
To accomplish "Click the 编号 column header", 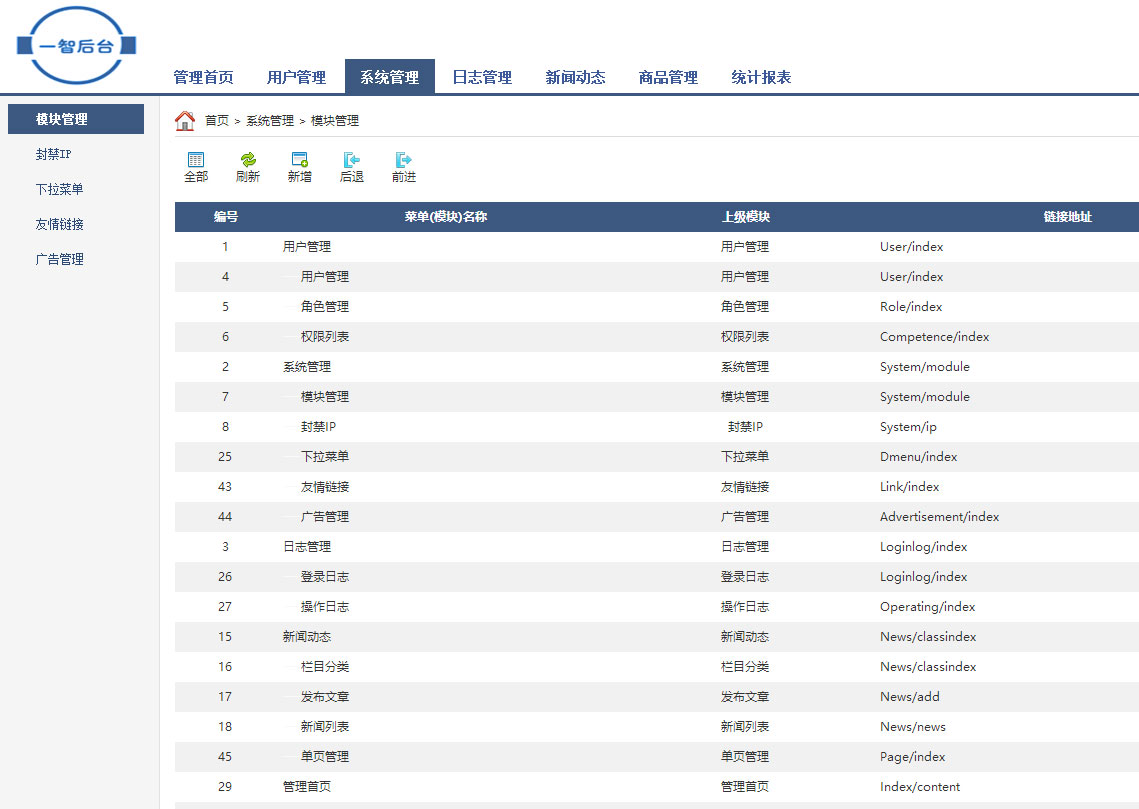I will [225, 217].
